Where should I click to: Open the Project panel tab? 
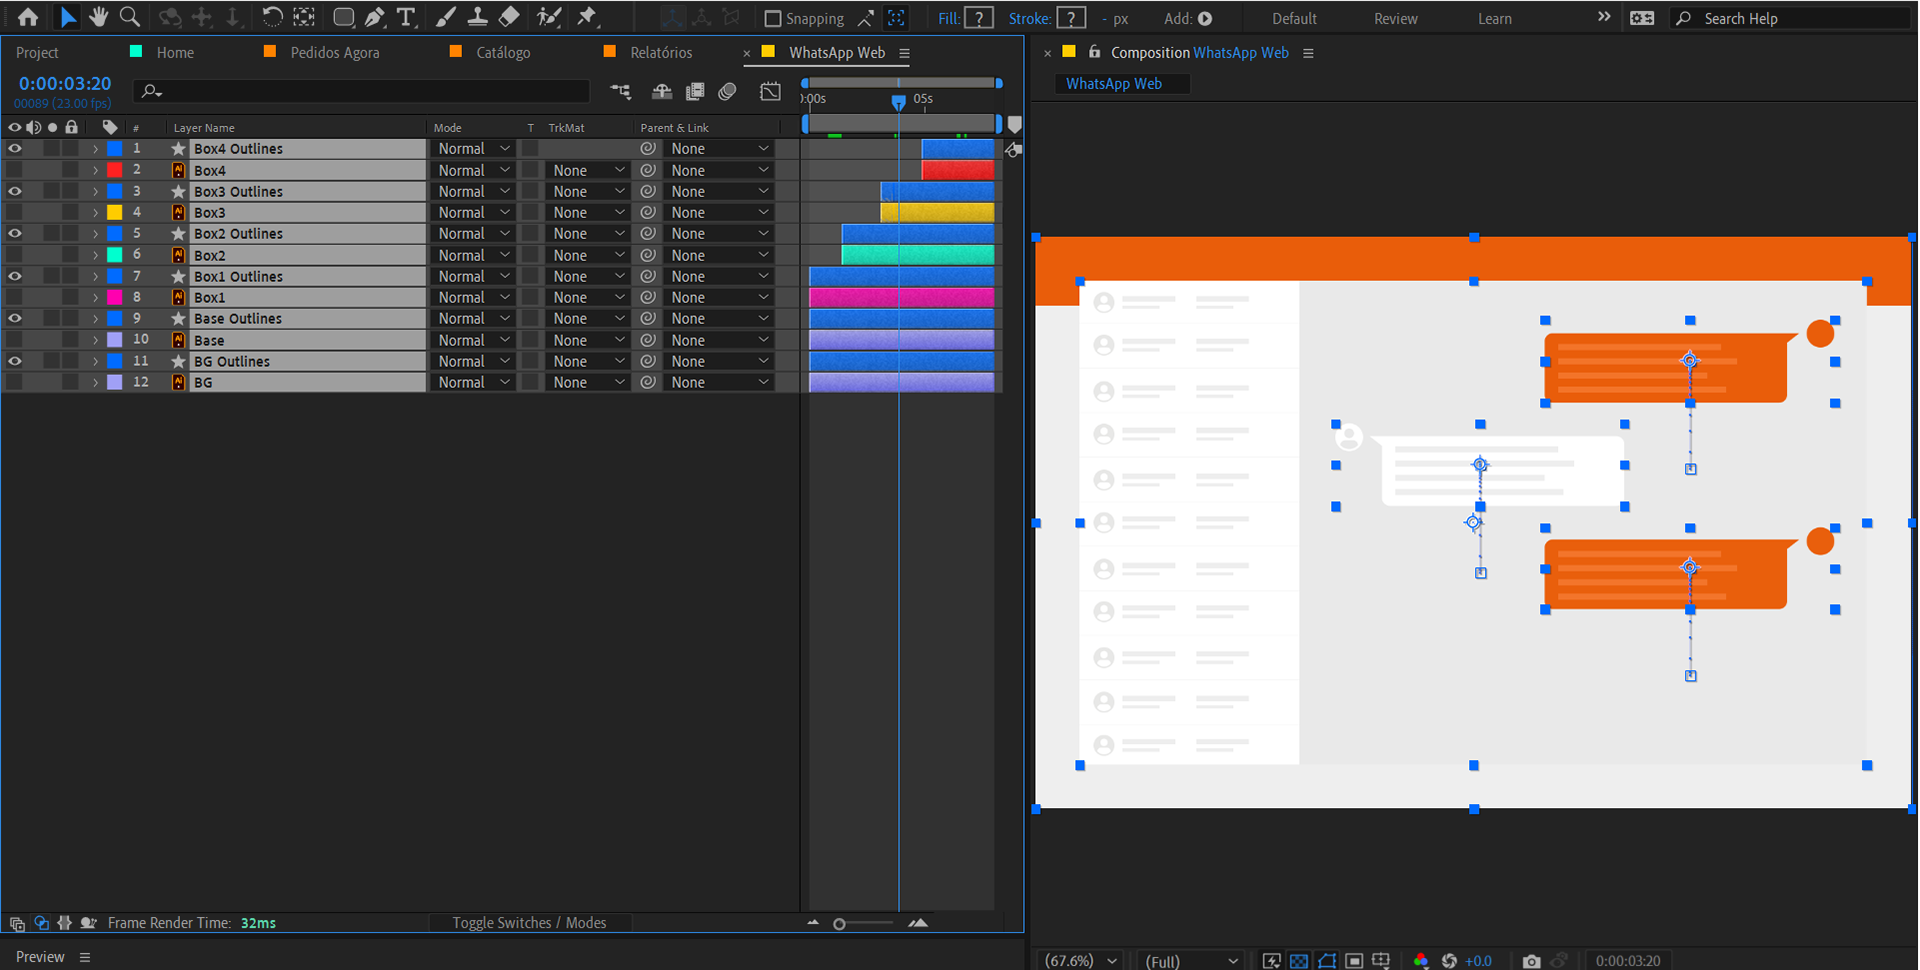click(37, 52)
